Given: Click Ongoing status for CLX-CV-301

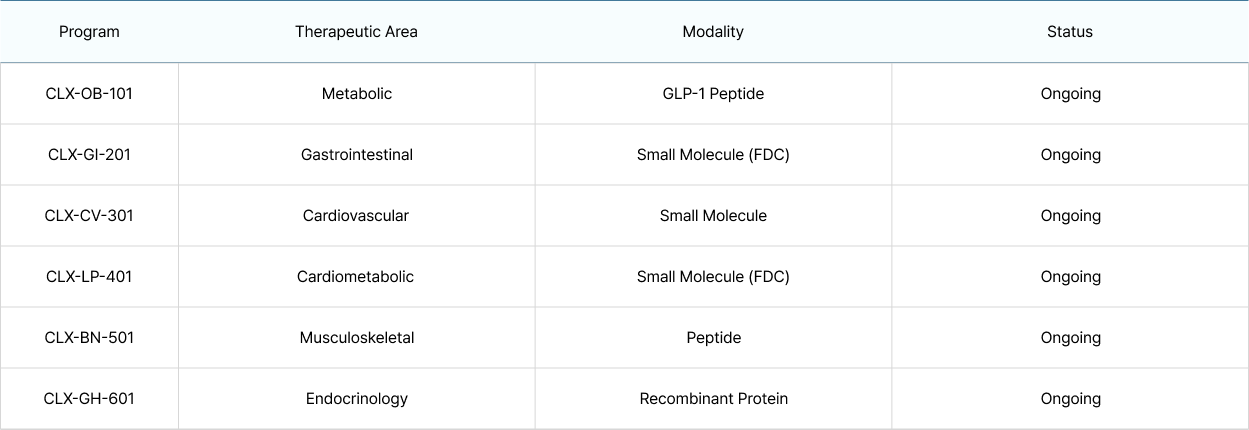Looking at the screenshot, I should 1071,216.
